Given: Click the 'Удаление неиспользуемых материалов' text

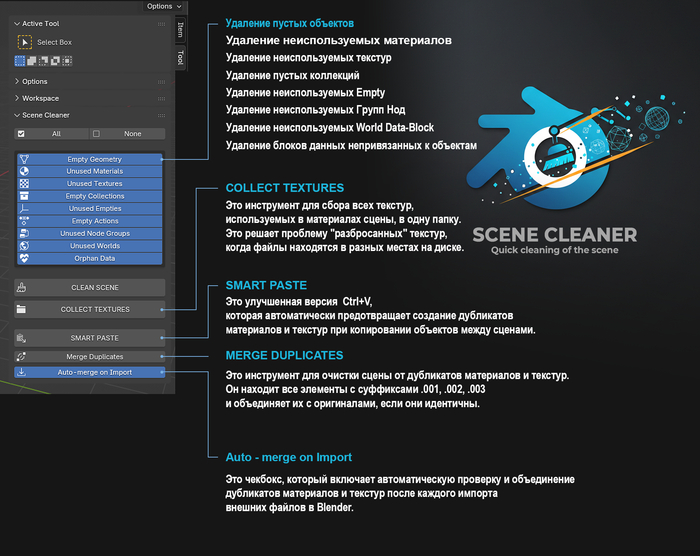Looking at the screenshot, I should pos(339,41).
